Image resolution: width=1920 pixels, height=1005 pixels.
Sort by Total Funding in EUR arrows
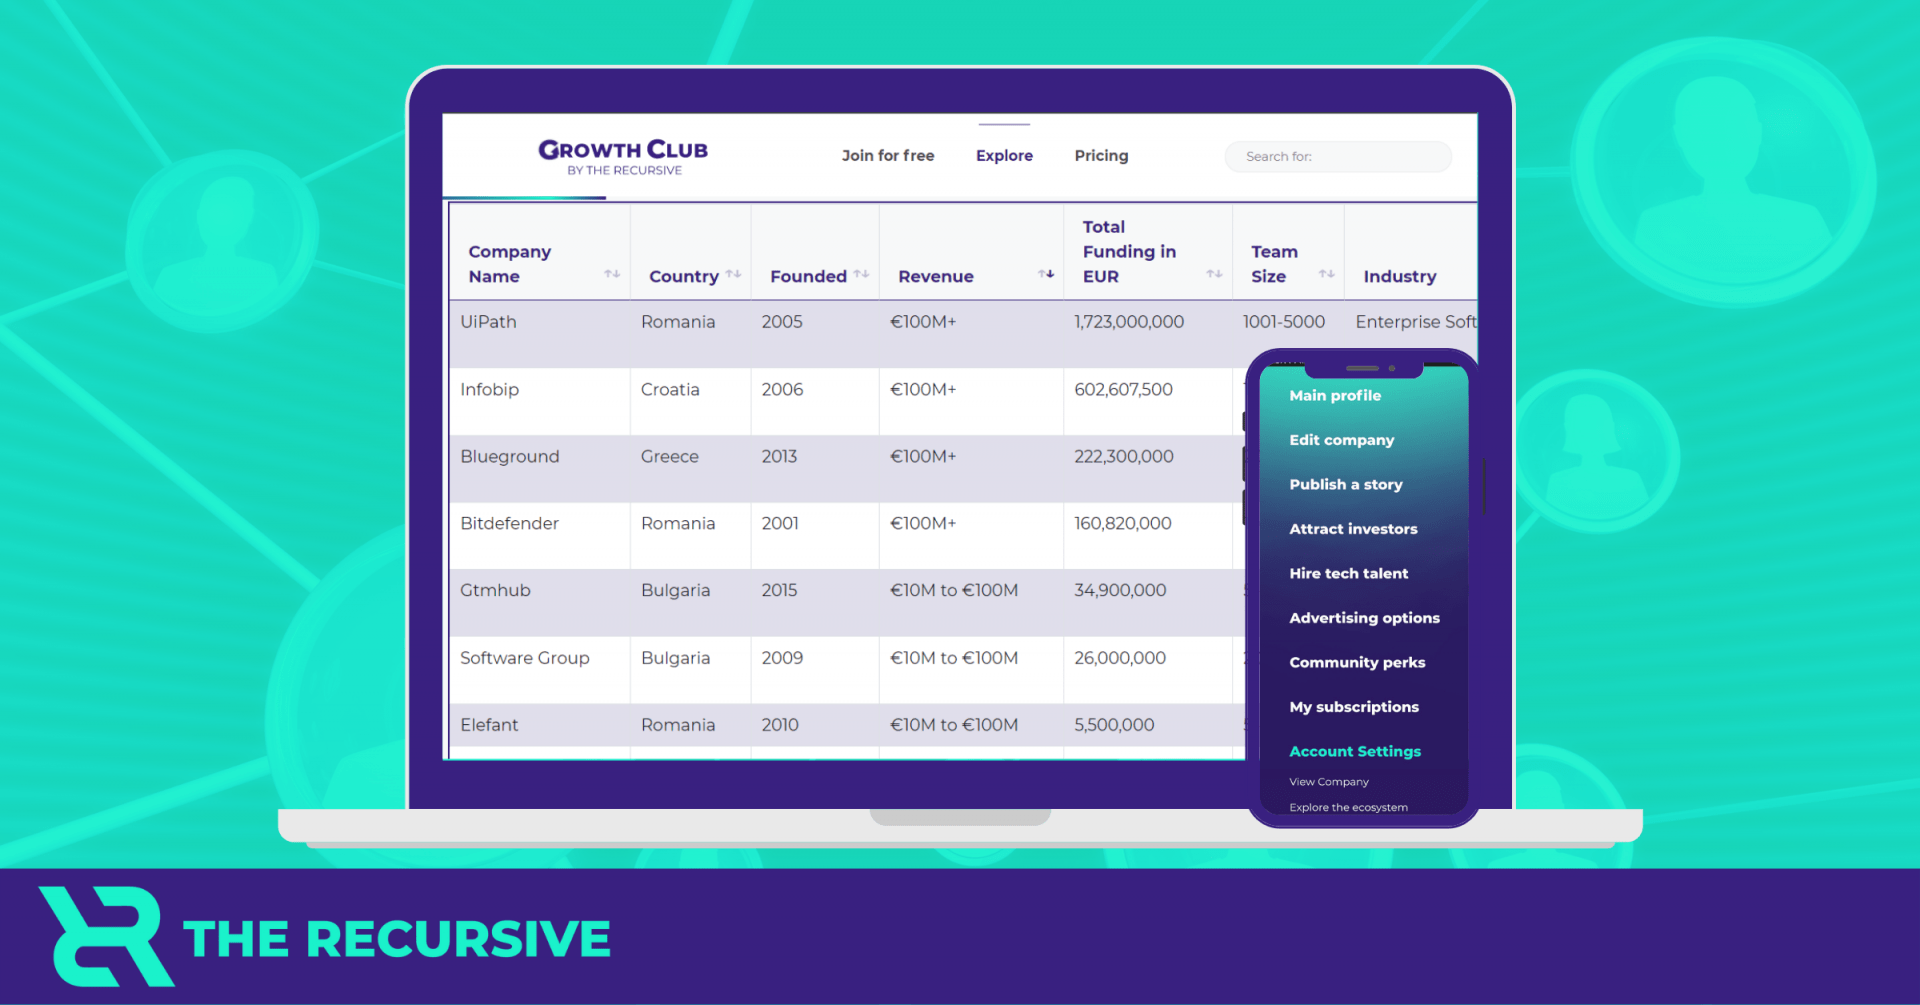(x=1214, y=274)
